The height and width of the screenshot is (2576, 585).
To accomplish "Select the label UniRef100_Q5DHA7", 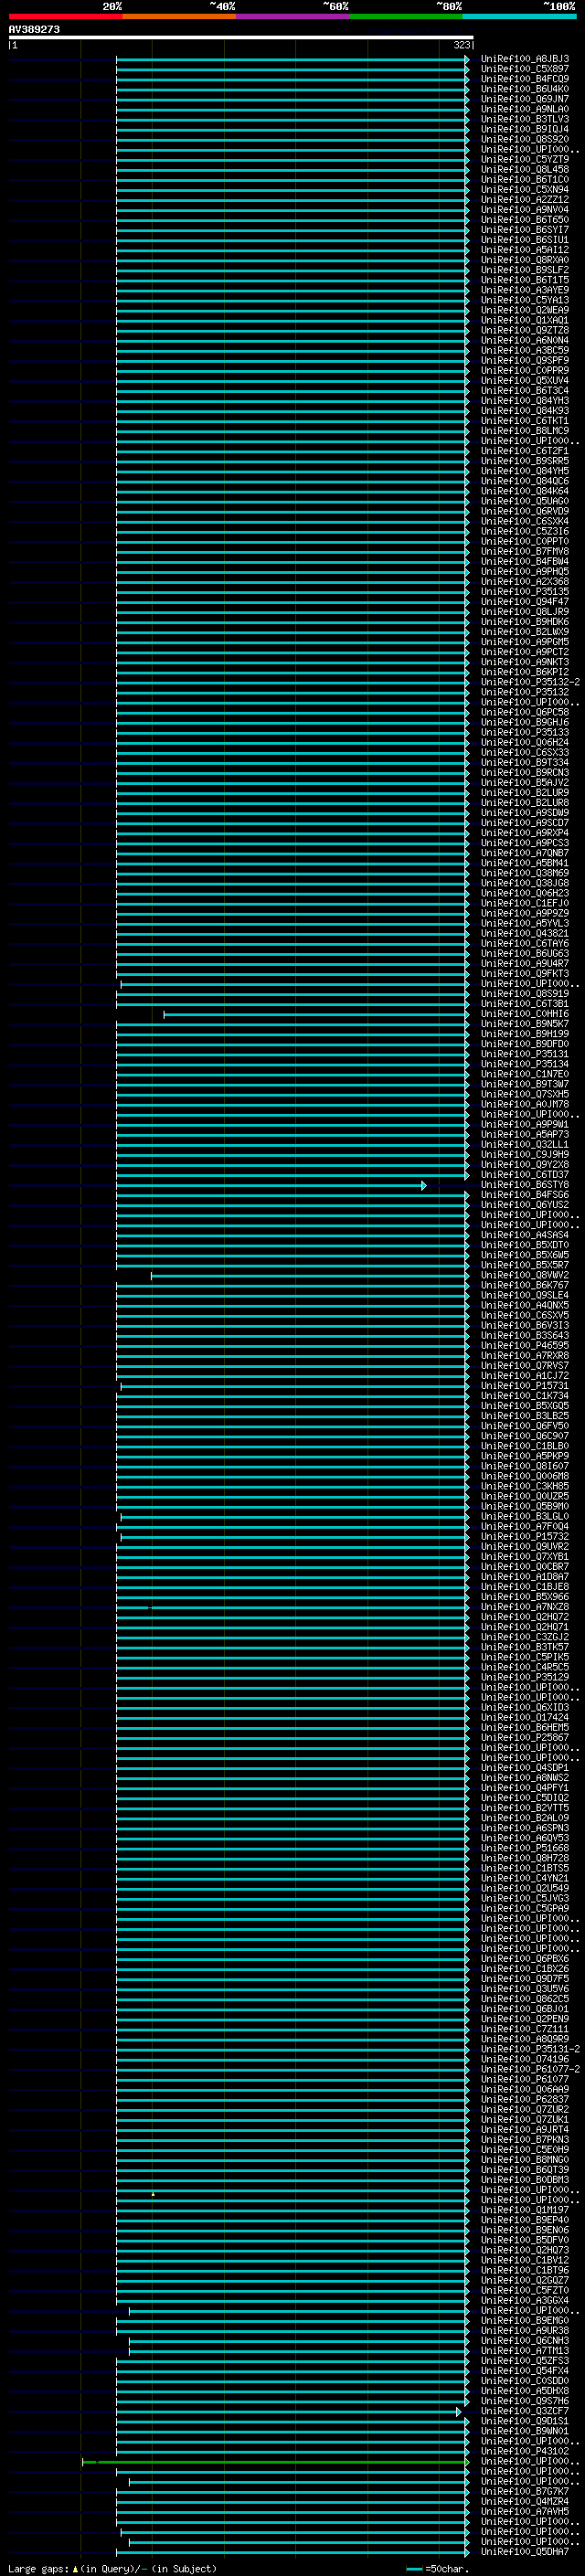I will coord(525,2553).
